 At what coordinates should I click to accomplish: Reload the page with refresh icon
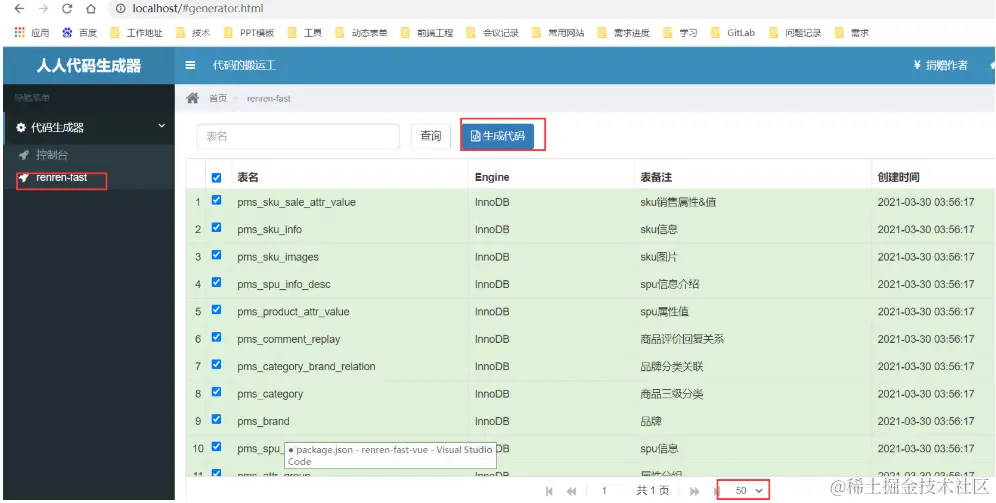tap(67, 9)
